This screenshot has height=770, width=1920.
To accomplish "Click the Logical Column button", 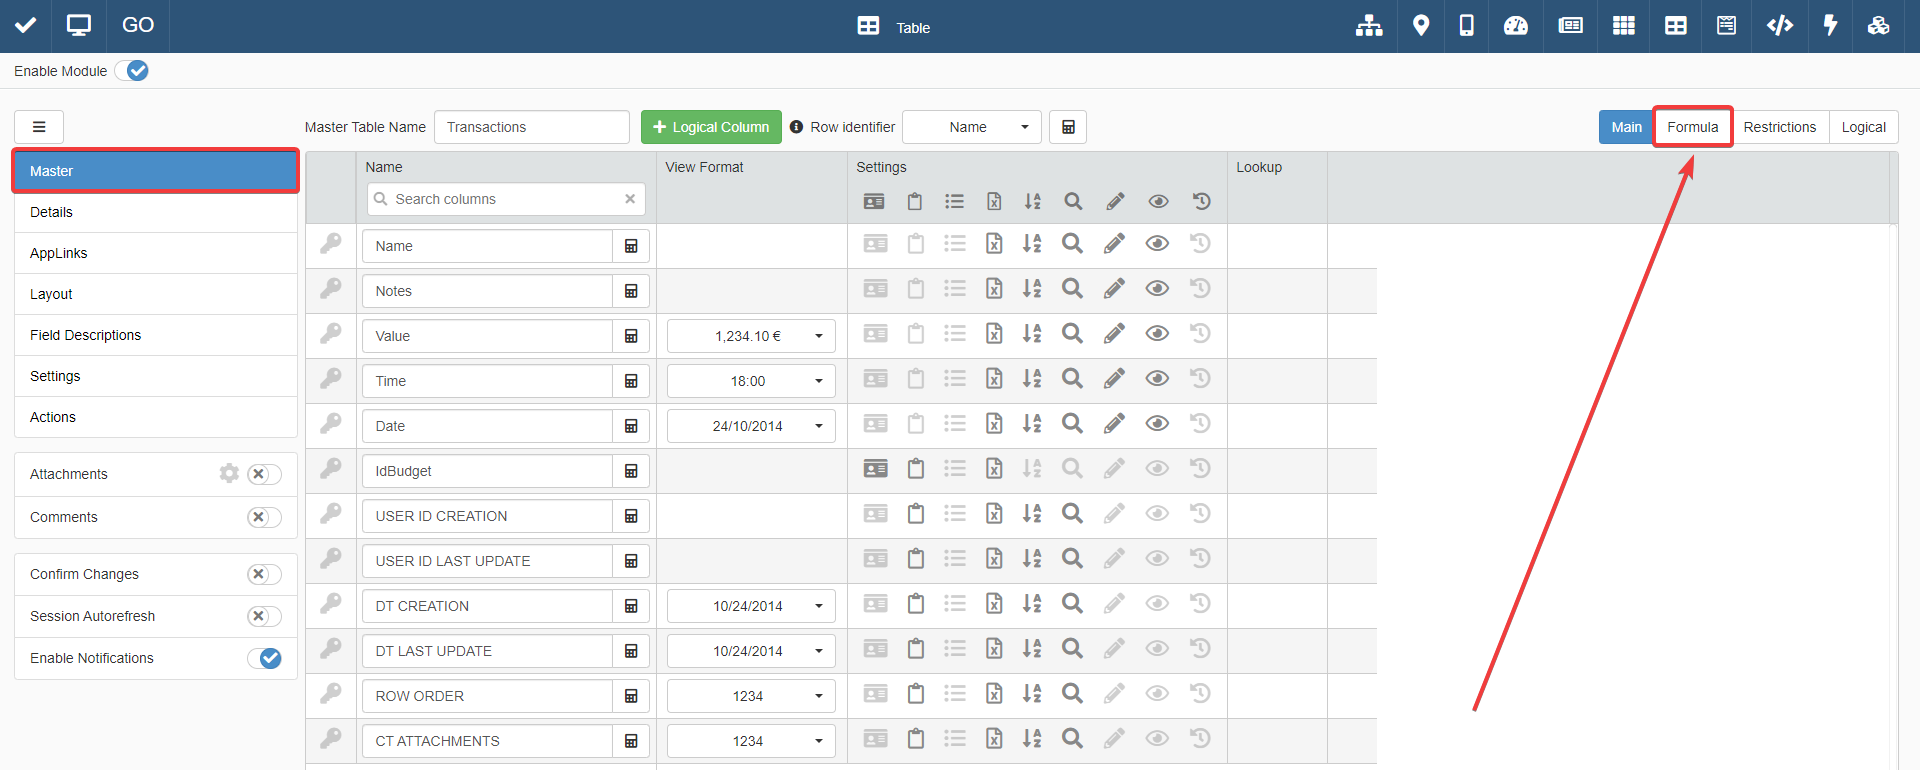I will pyautogui.click(x=711, y=127).
